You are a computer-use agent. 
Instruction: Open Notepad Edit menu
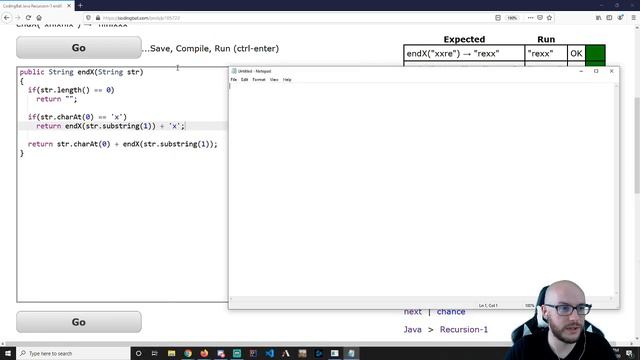(244, 80)
